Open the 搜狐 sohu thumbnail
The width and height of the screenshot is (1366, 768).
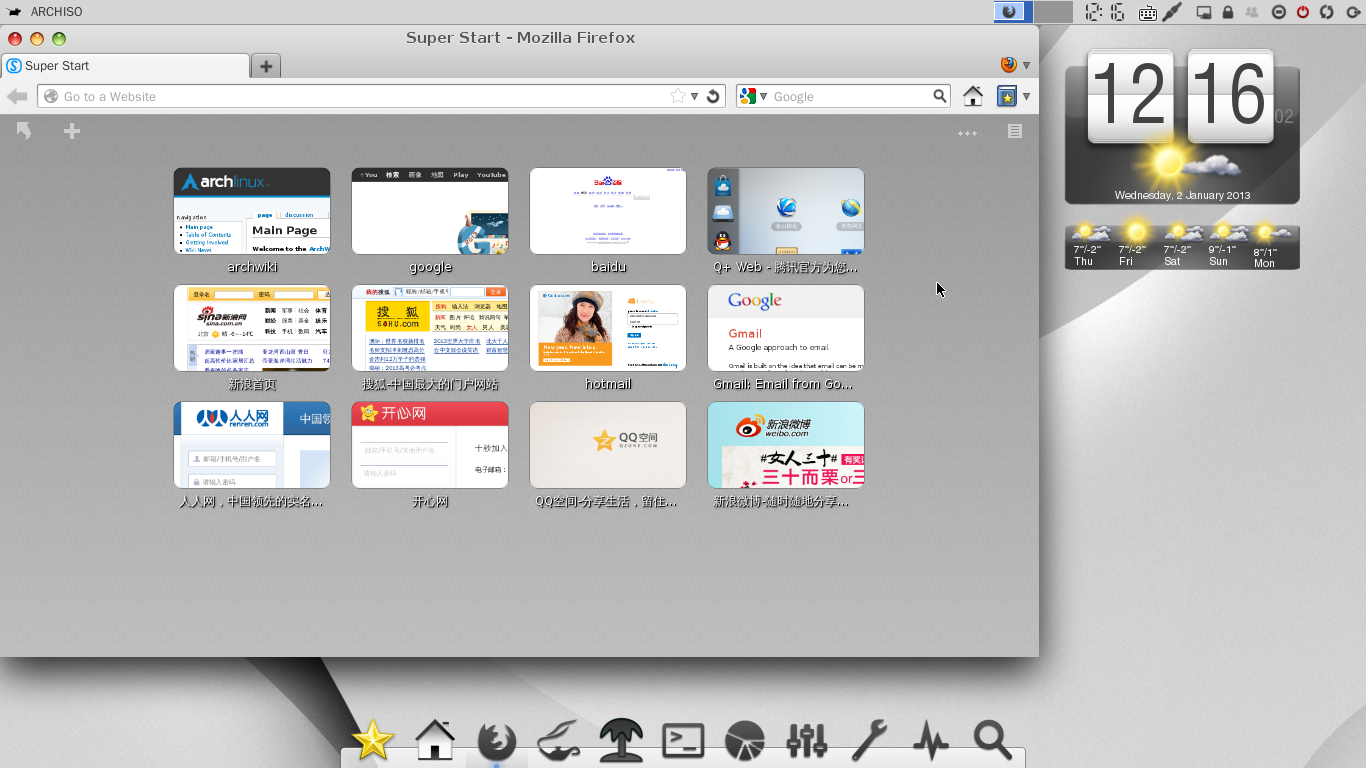tap(430, 328)
